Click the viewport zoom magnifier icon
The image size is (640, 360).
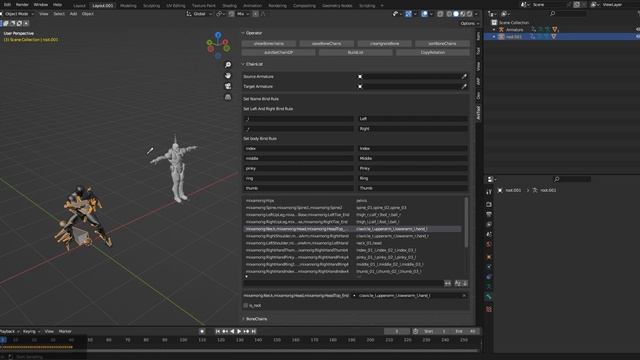pos(228,65)
